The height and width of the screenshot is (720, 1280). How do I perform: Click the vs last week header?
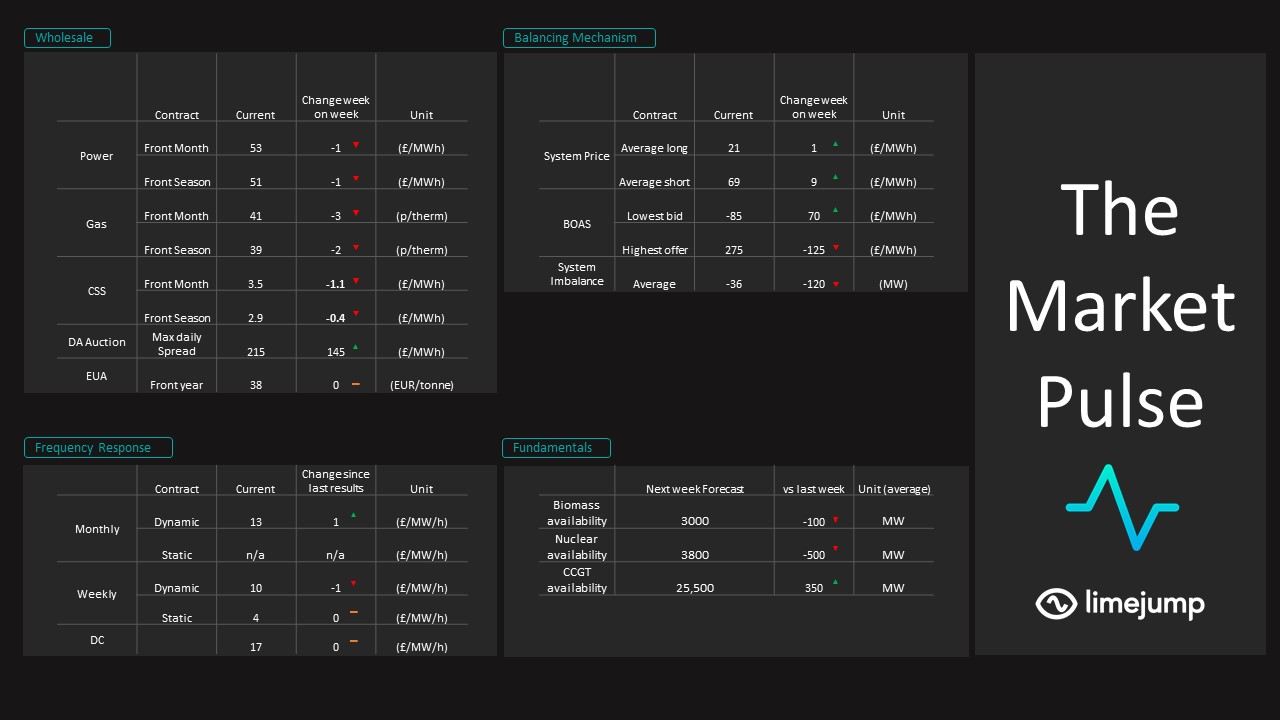click(814, 489)
